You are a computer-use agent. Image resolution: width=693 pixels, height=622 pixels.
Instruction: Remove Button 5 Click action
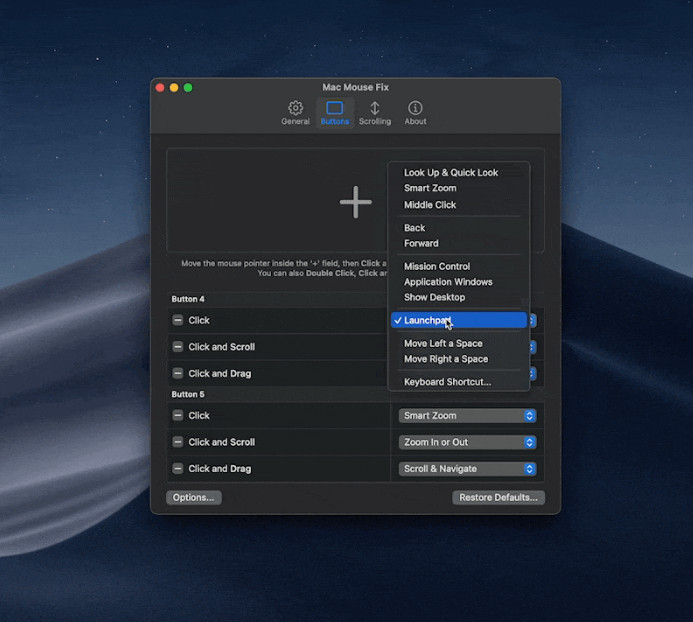178,416
